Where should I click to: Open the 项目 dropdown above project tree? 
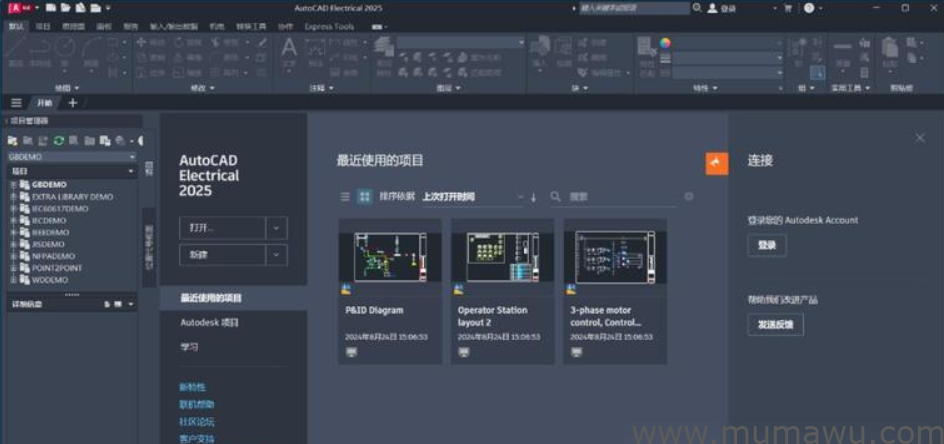click(72, 172)
